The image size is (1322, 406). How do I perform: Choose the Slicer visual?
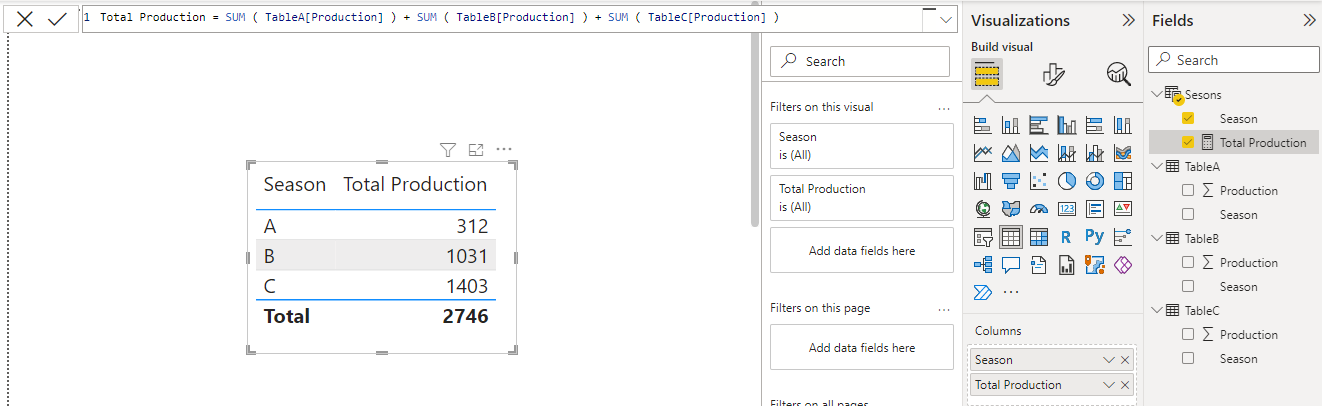tap(983, 237)
